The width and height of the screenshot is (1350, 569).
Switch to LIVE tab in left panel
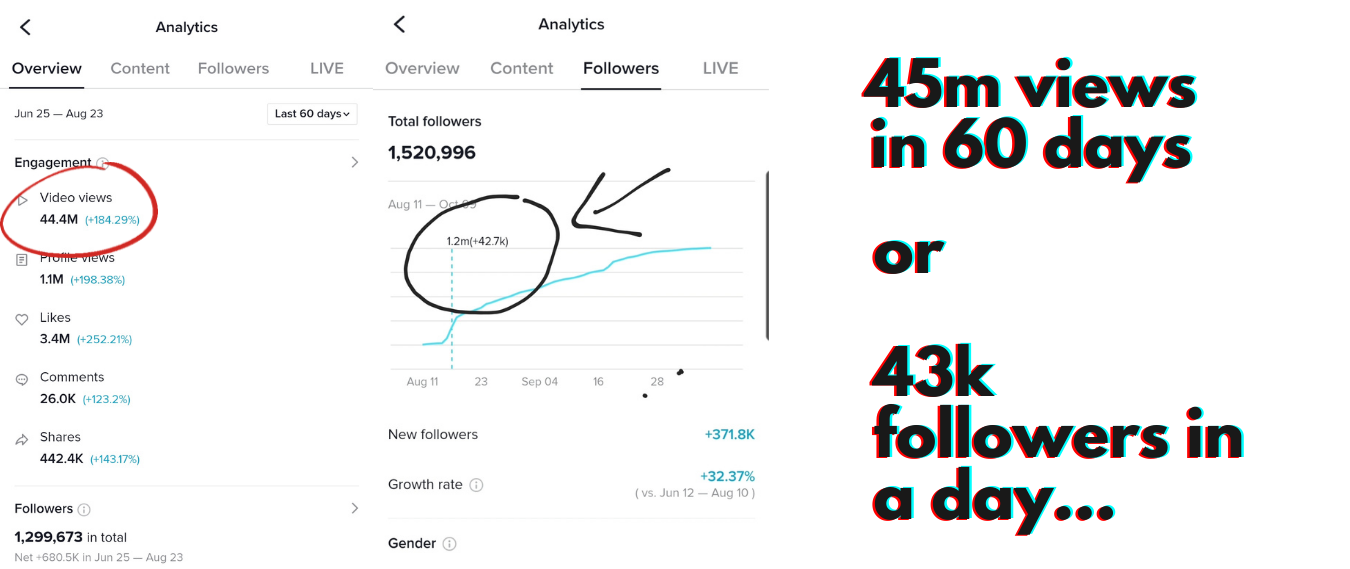[327, 69]
